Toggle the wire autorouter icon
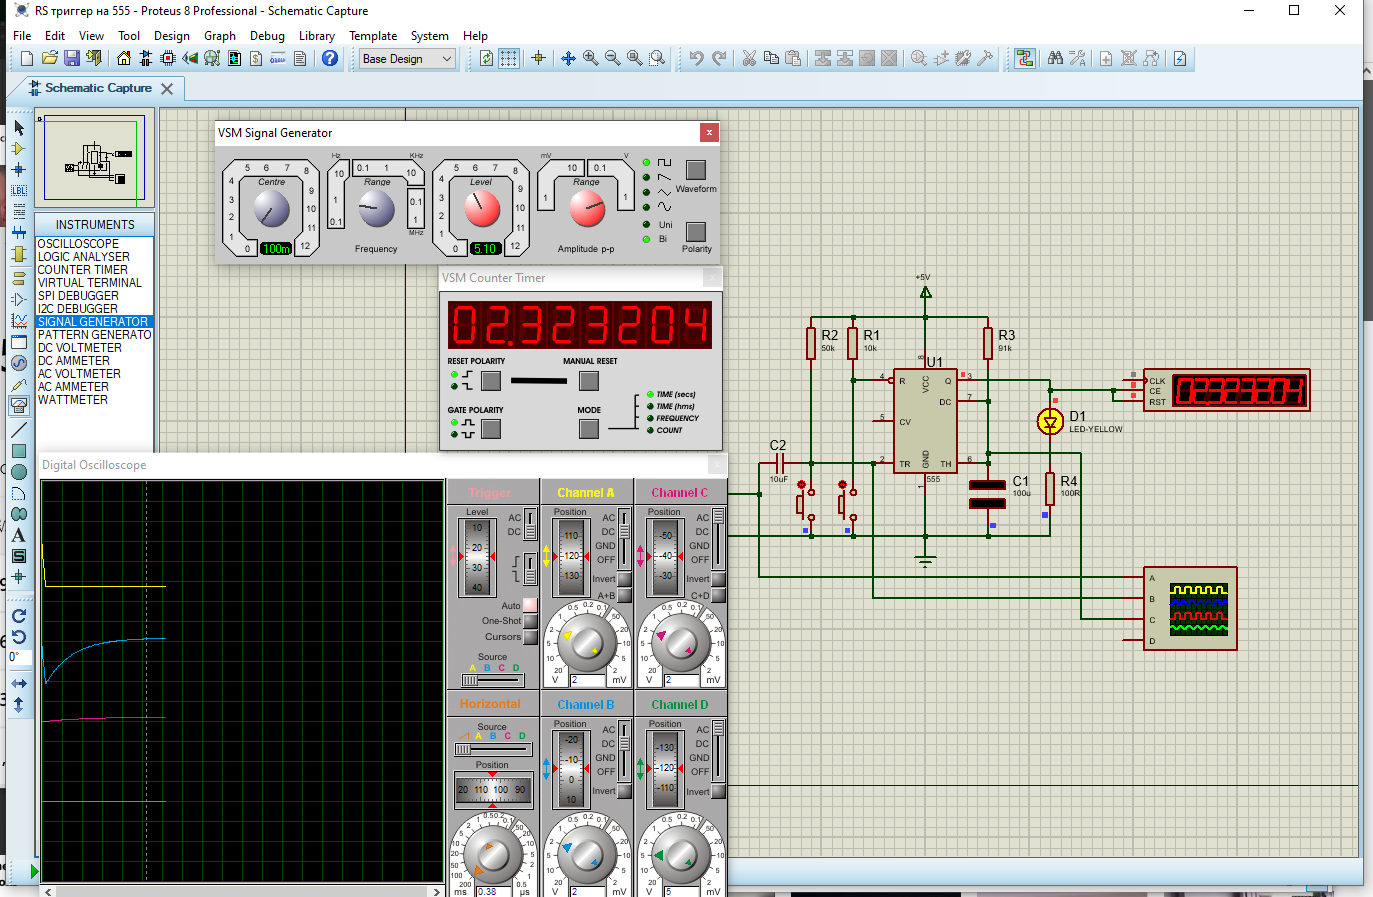 (x=1025, y=59)
